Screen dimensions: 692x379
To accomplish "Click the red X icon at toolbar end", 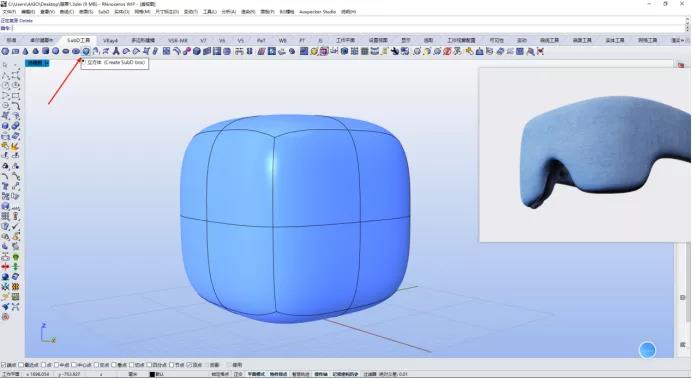I will 540,51.
